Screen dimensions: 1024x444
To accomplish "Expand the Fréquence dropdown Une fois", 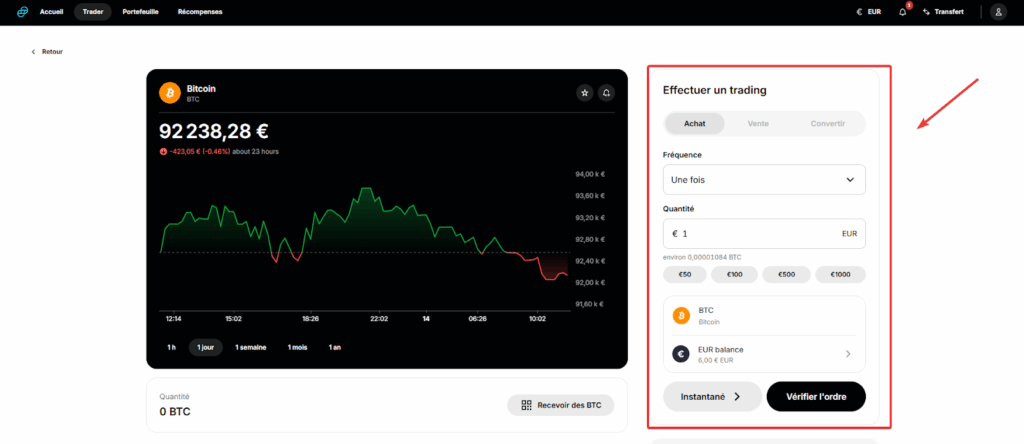I will pyautogui.click(x=764, y=180).
